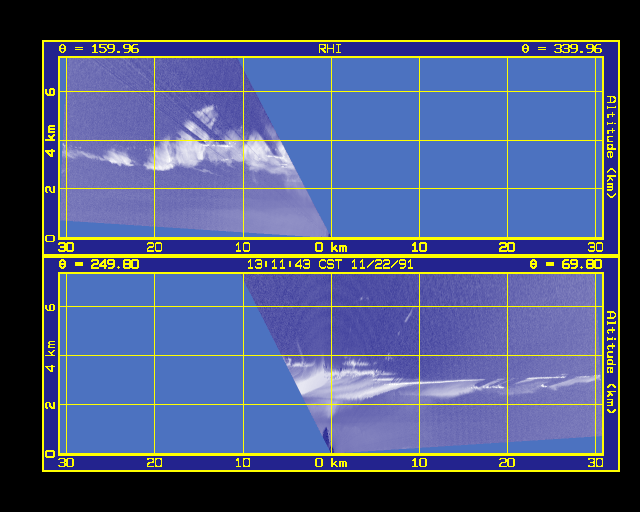The height and width of the screenshot is (512, 640).
Task: Click the right "20" range label under bottom panel
Action: (x=507, y=463)
